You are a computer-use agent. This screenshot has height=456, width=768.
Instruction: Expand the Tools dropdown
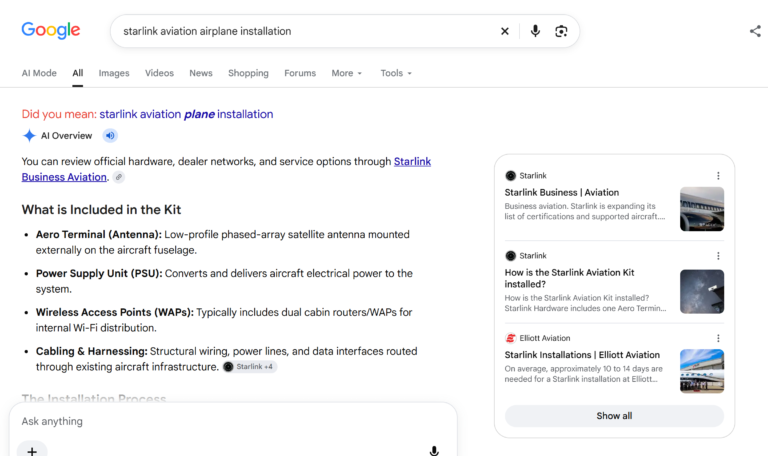[x=396, y=73]
